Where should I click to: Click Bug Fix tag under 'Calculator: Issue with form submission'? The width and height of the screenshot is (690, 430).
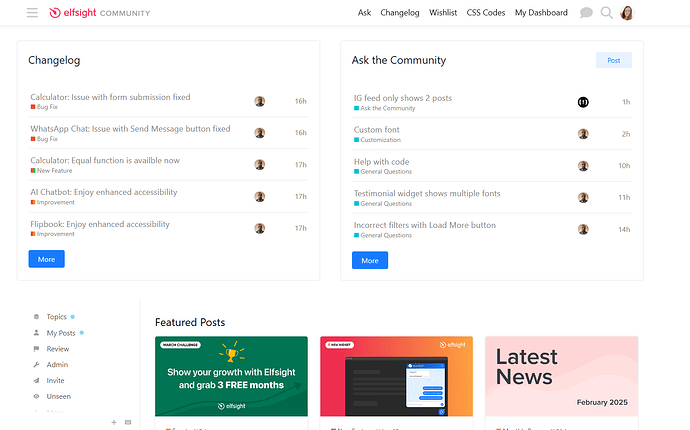click(x=44, y=107)
